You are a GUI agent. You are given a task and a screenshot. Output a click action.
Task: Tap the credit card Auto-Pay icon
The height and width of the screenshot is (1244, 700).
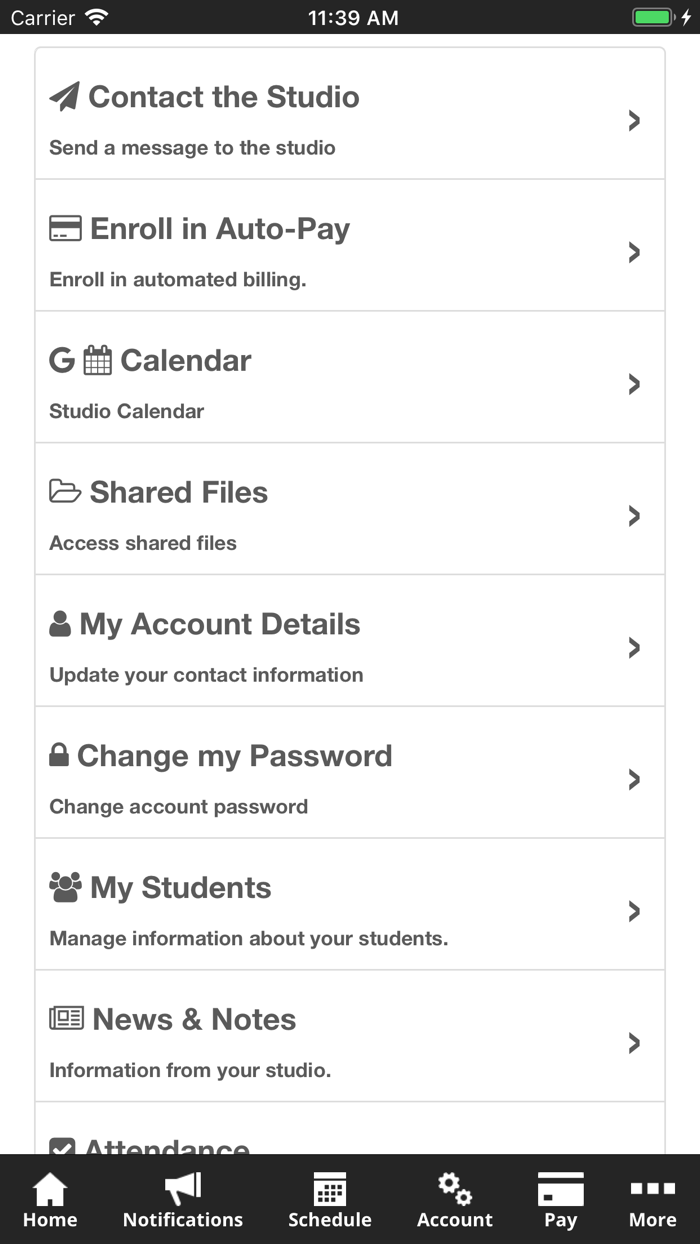(65, 229)
